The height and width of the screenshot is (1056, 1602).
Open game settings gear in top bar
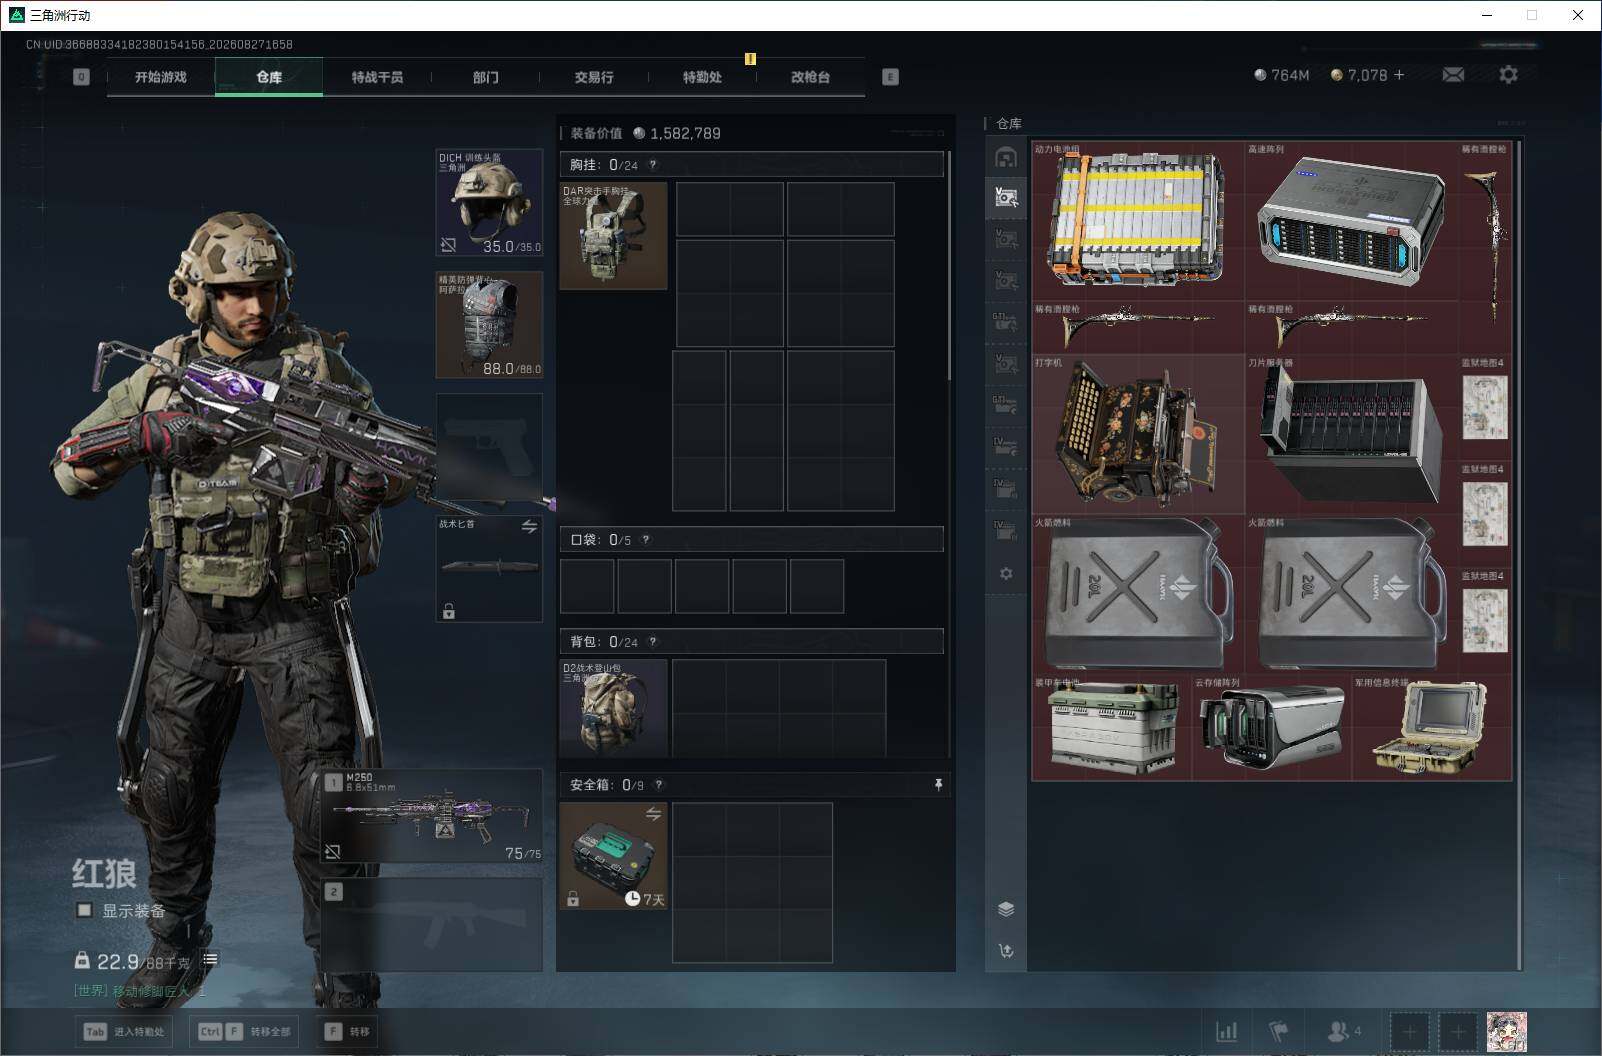tap(1508, 75)
